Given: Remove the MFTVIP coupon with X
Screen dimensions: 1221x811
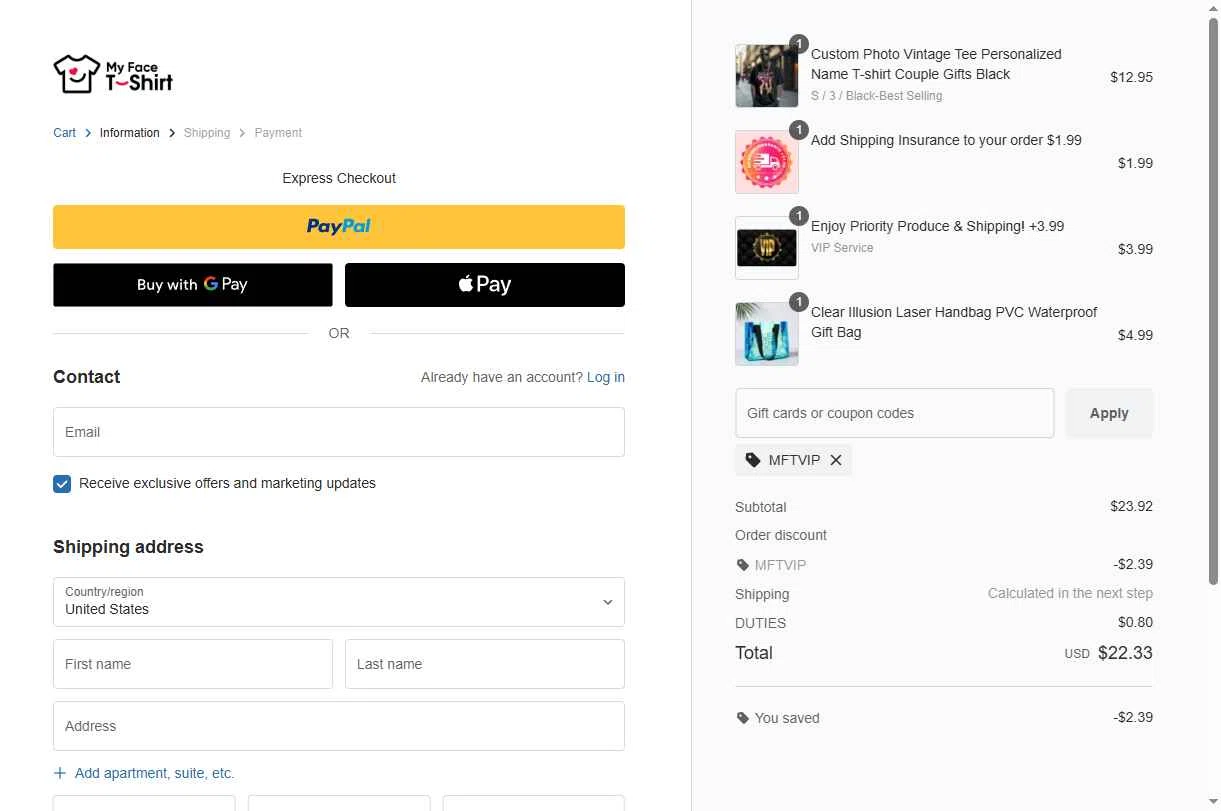Looking at the screenshot, I should (836, 460).
